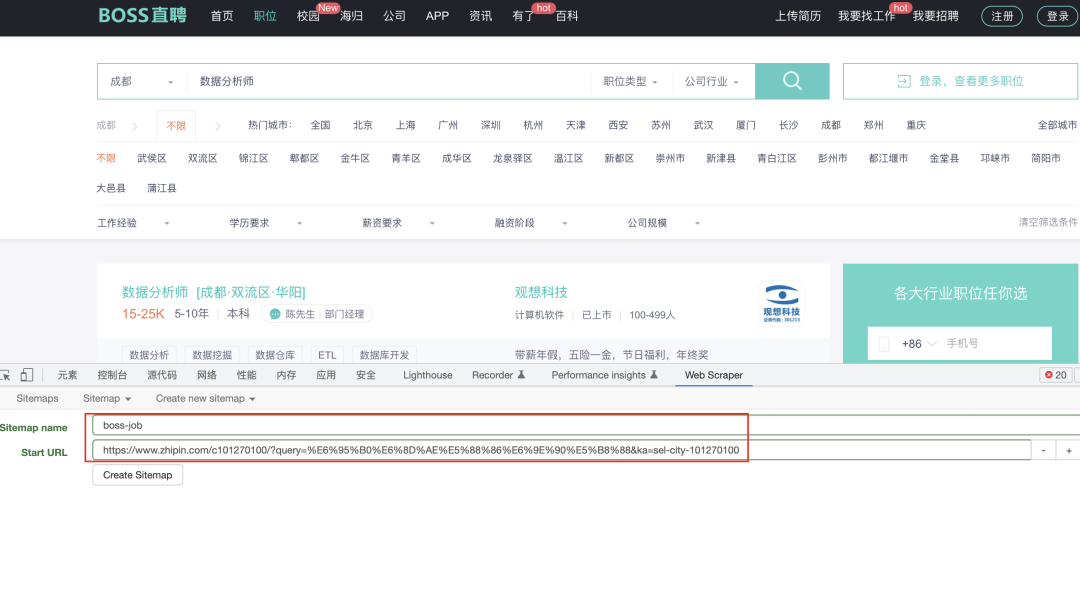Open the Recorder panel tab
Screen dimensions: 1080x597
point(494,374)
